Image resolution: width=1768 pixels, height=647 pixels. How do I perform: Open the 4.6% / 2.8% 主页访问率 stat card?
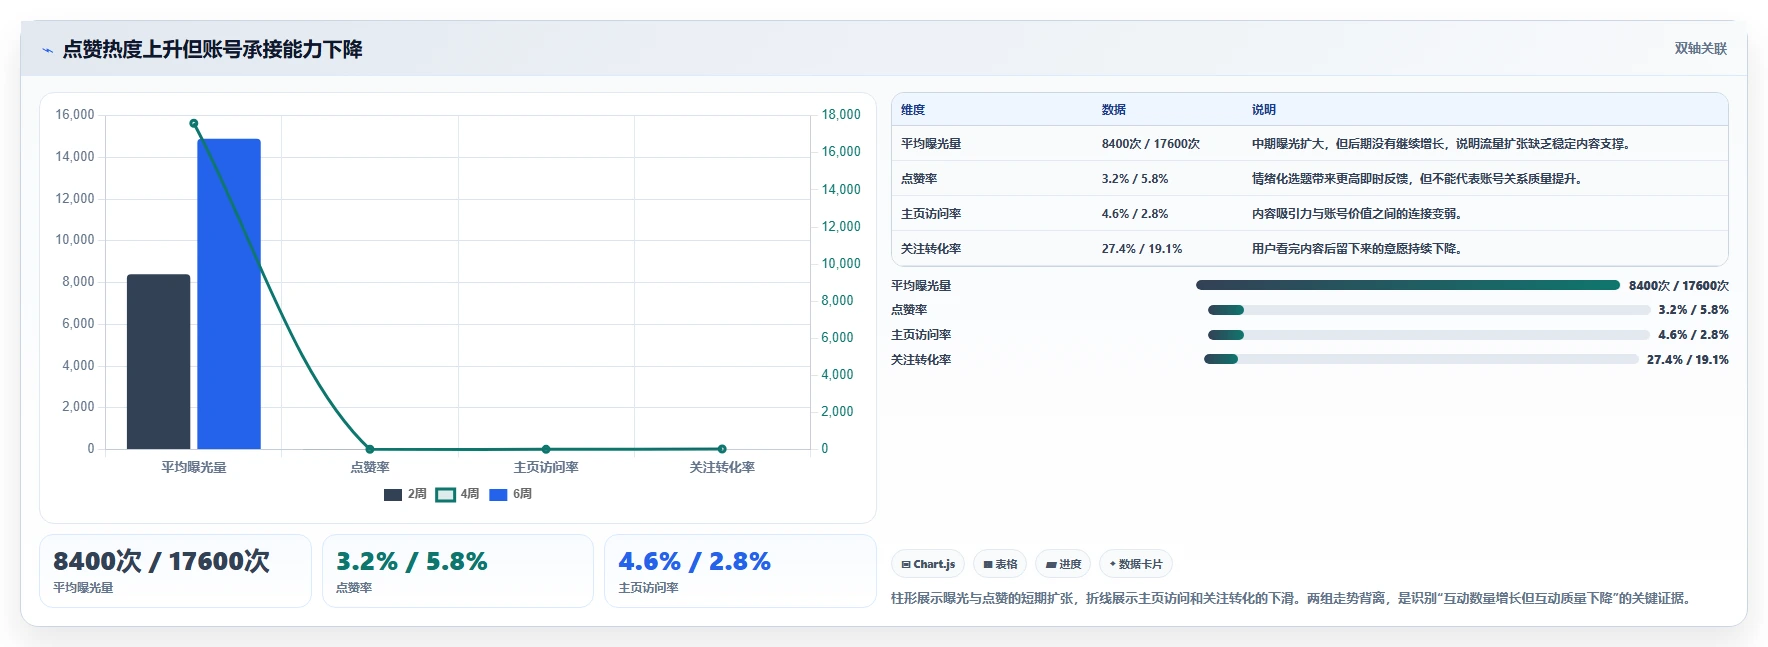click(x=740, y=571)
